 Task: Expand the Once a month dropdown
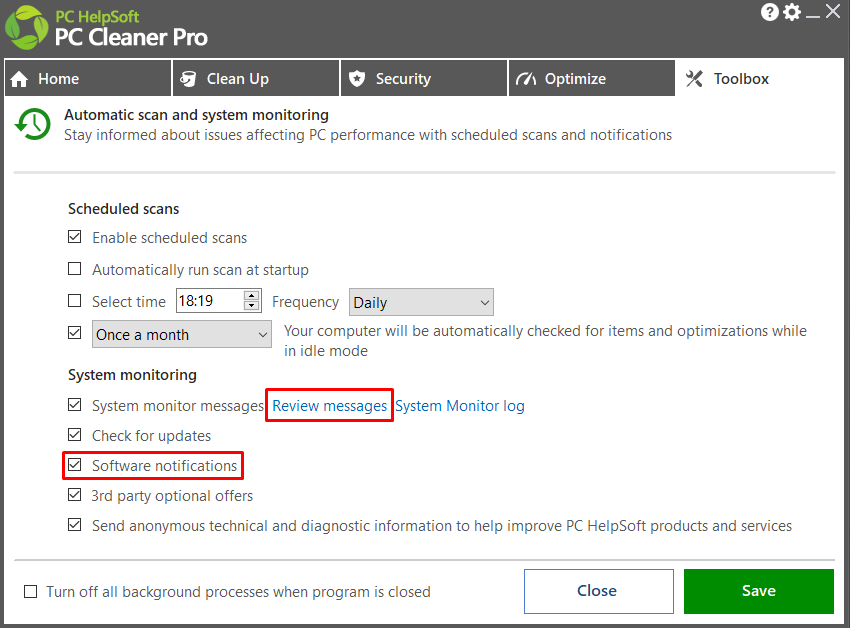(x=182, y=334)
